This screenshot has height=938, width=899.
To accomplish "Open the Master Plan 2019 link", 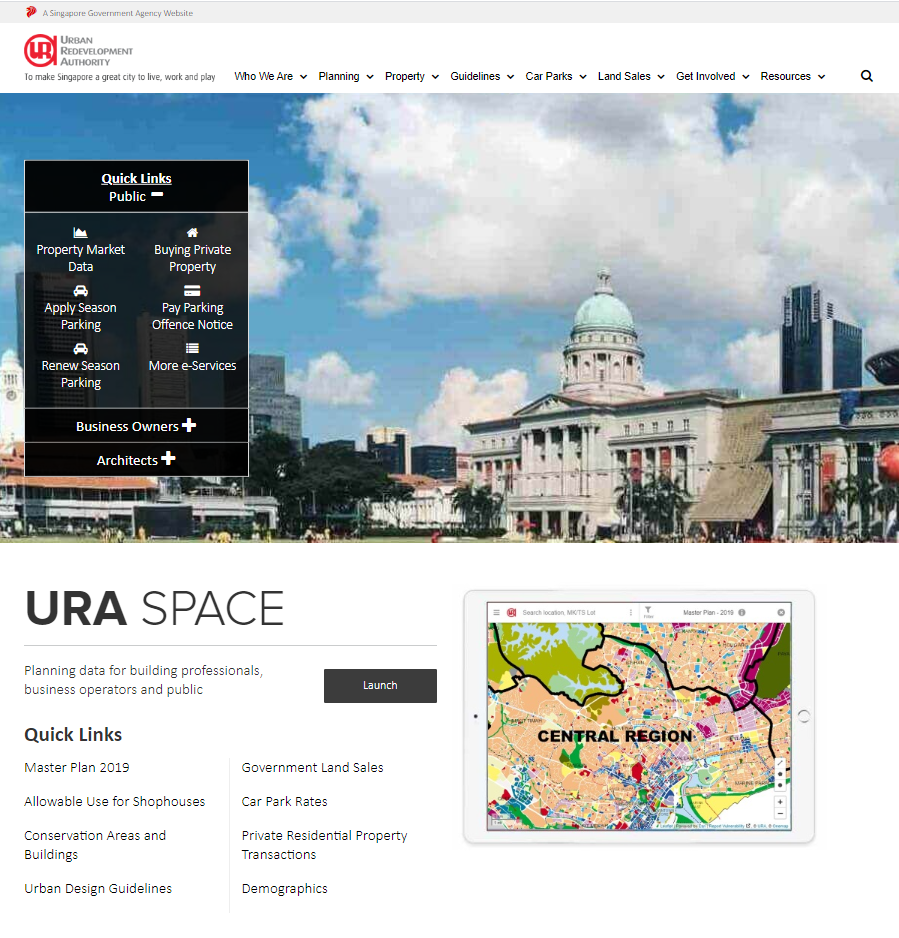I will [x=77, y=768].
